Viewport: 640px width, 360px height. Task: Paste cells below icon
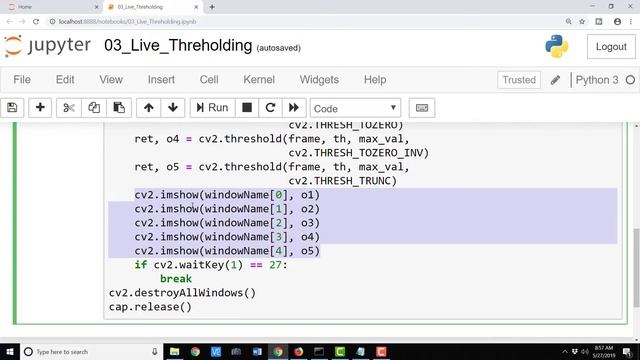119,108
